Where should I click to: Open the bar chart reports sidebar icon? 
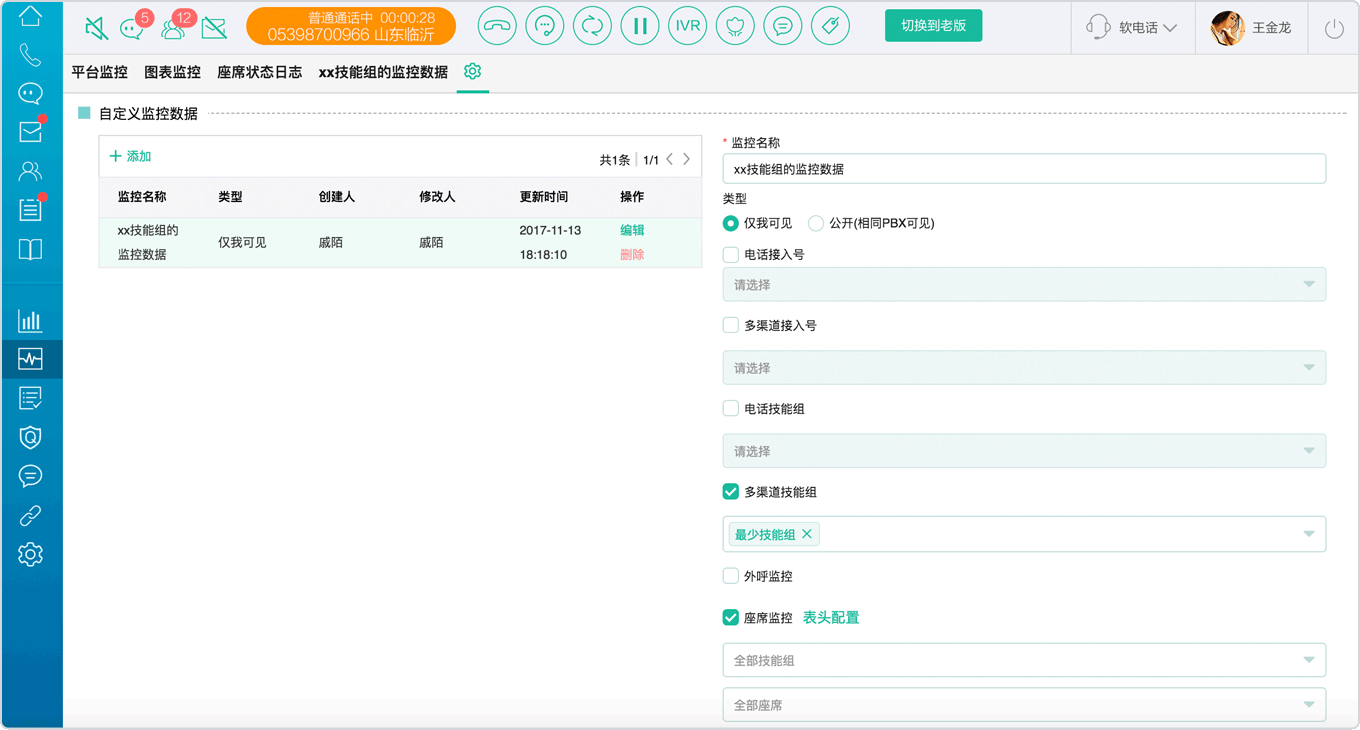pyautogui.click(x=31, y=321)
